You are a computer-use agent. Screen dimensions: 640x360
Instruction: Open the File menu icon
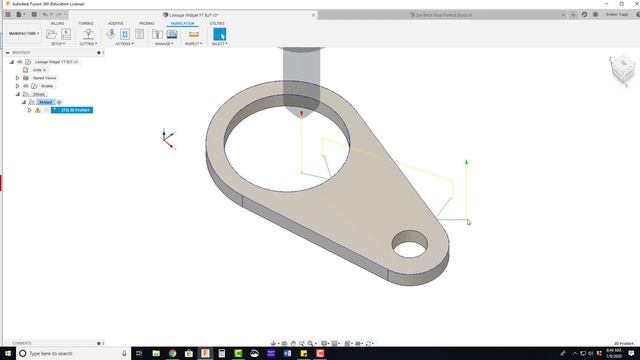coord(19,14)
